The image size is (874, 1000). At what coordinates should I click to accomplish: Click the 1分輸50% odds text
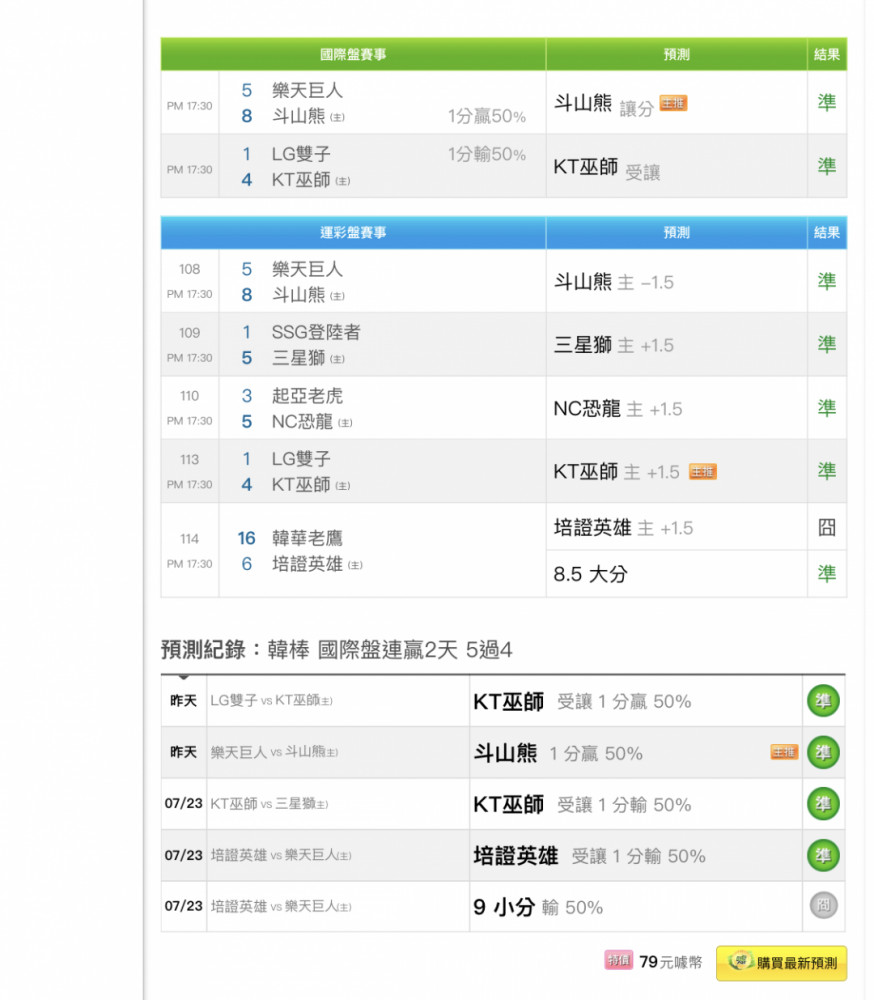click(x=487, y=154)
